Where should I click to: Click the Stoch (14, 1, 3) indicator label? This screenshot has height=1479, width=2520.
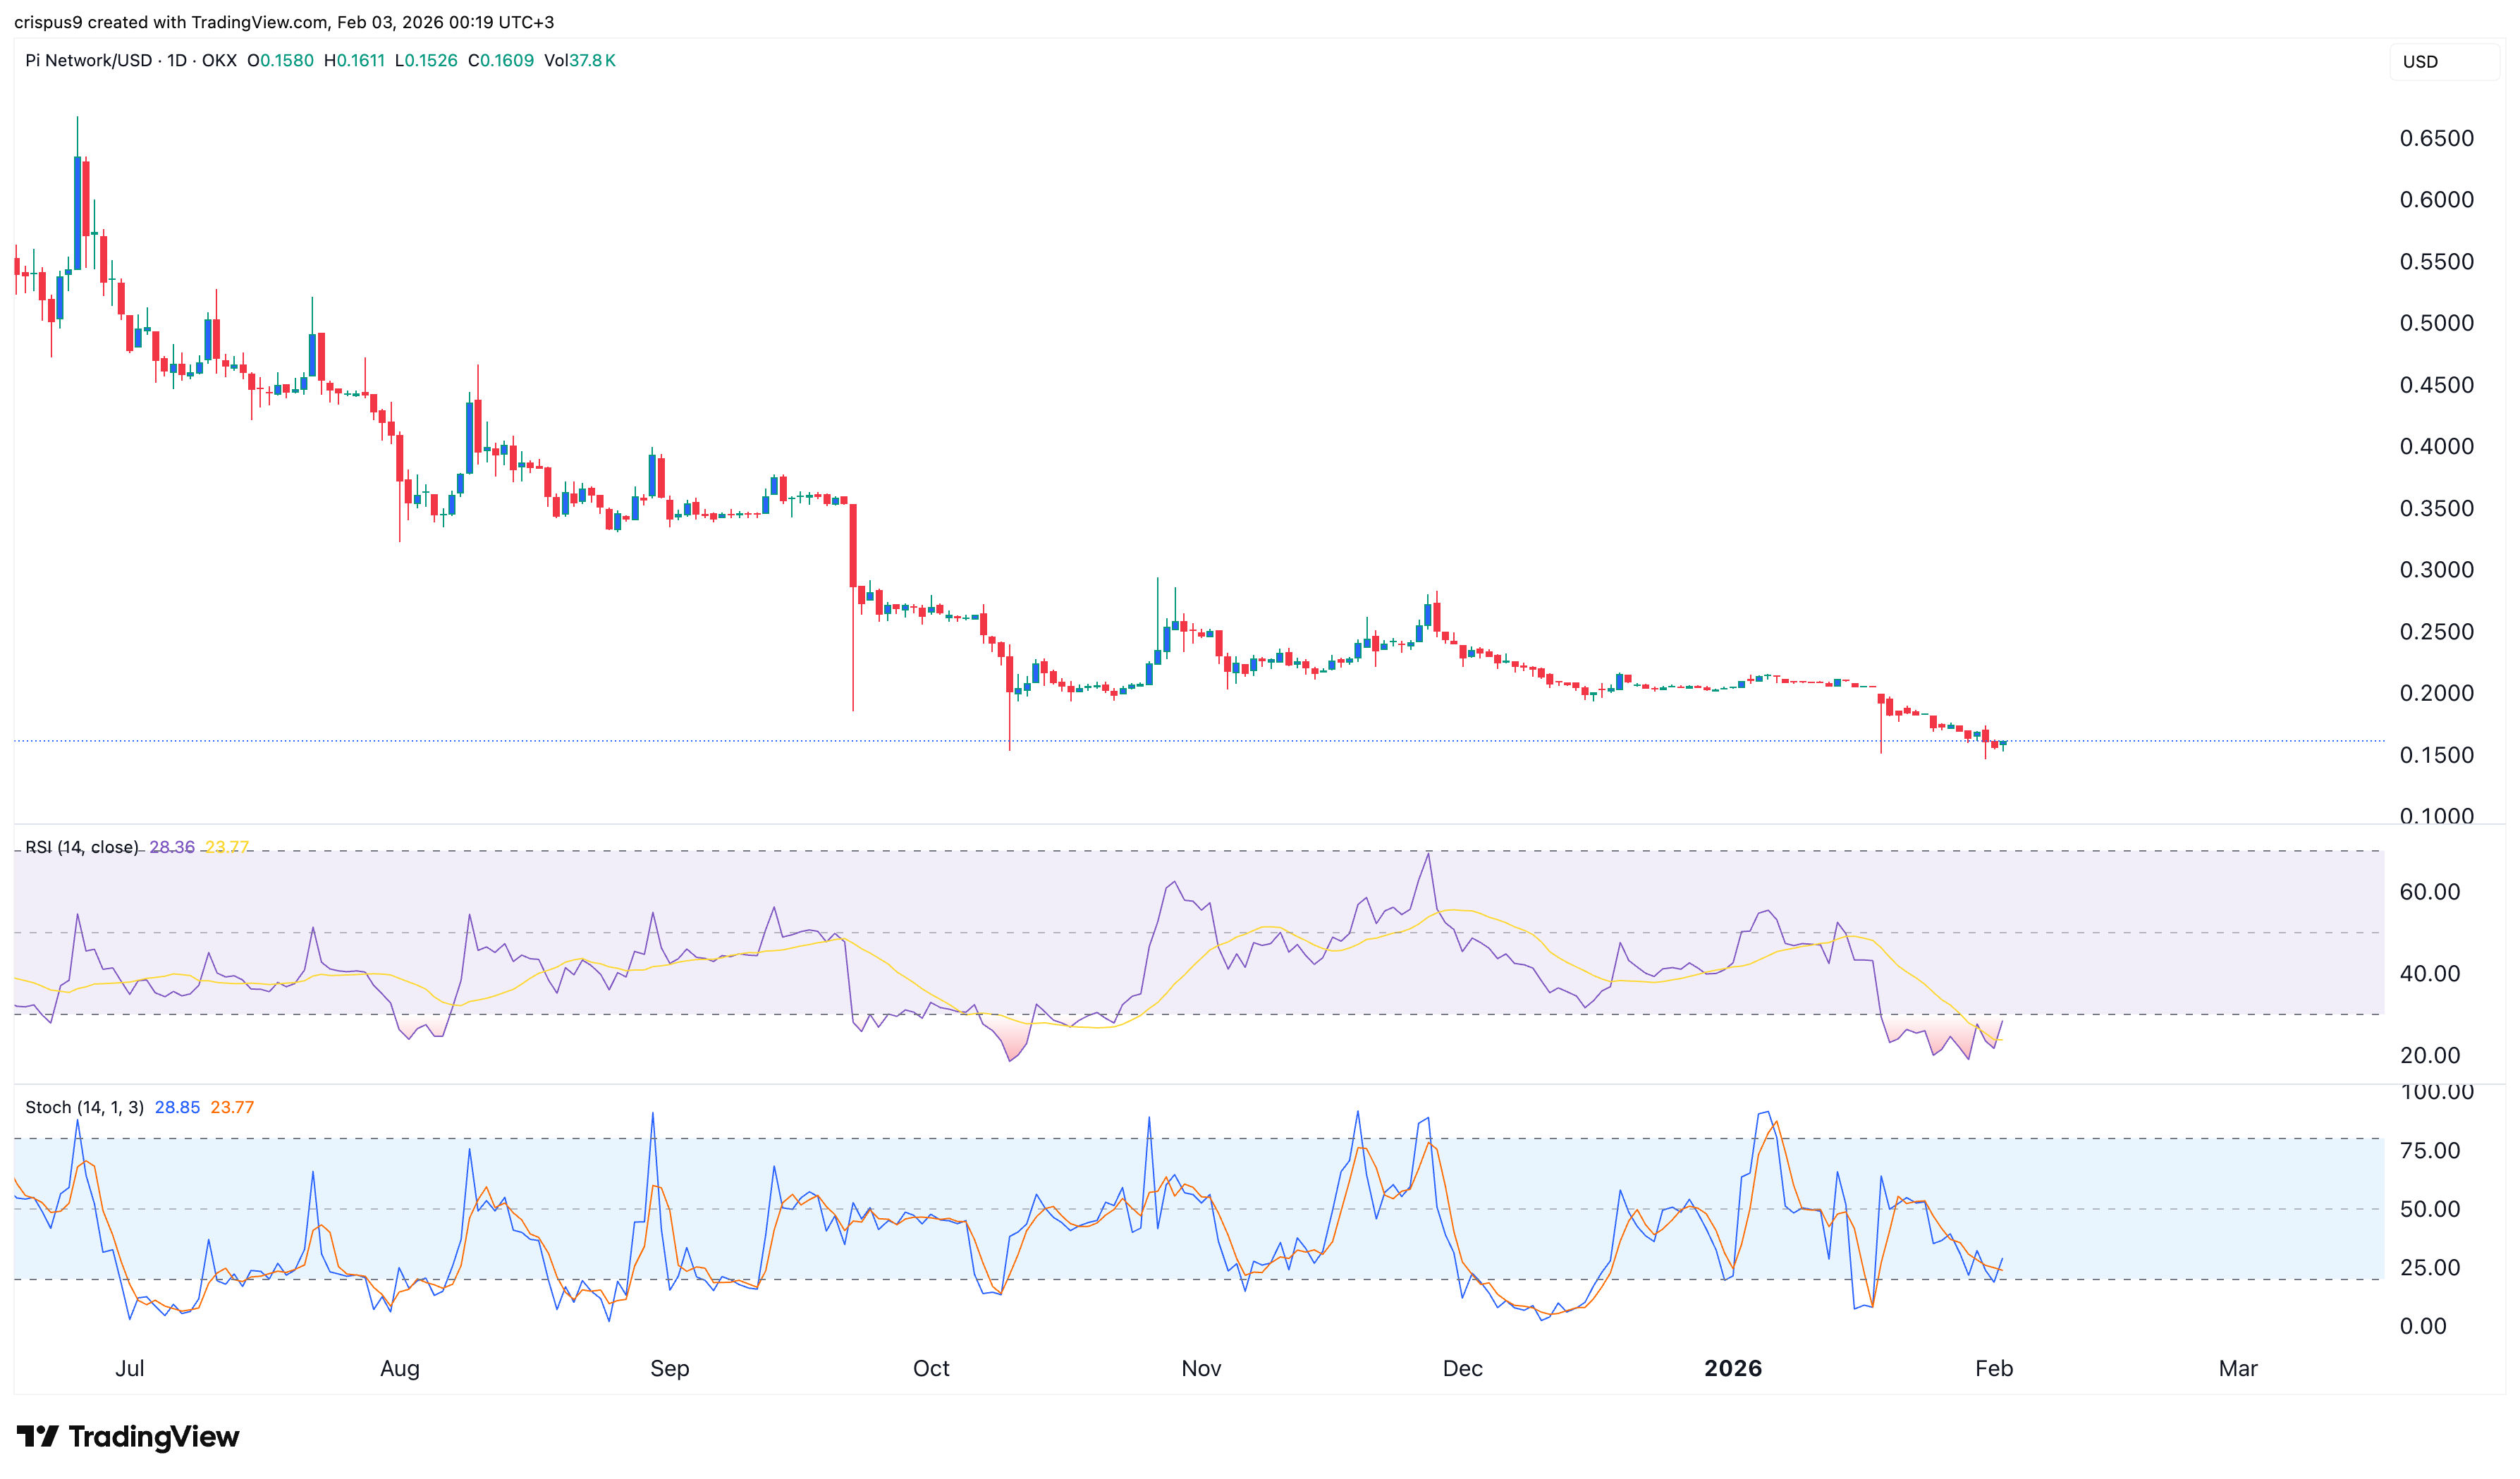85,1107
